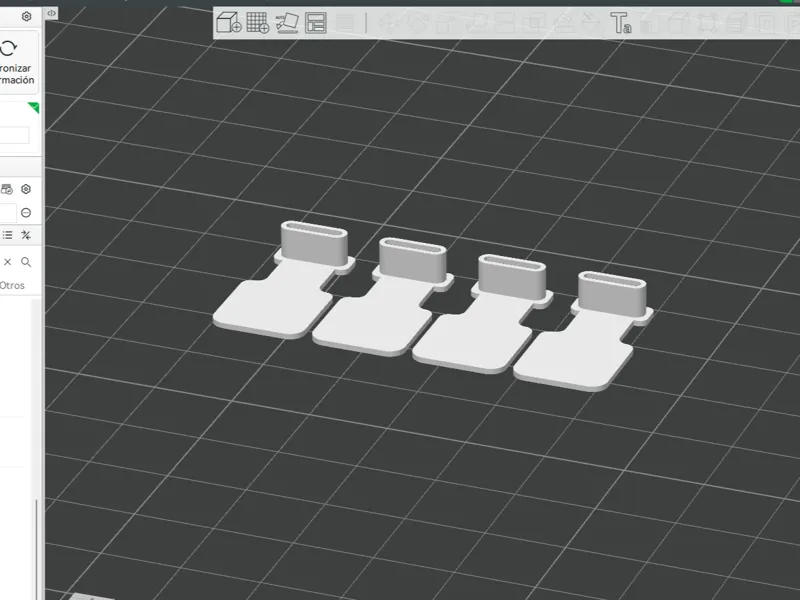Collapse the sidebar using the arrows handle
Screen dimensions: 800x600
(51, 13)
